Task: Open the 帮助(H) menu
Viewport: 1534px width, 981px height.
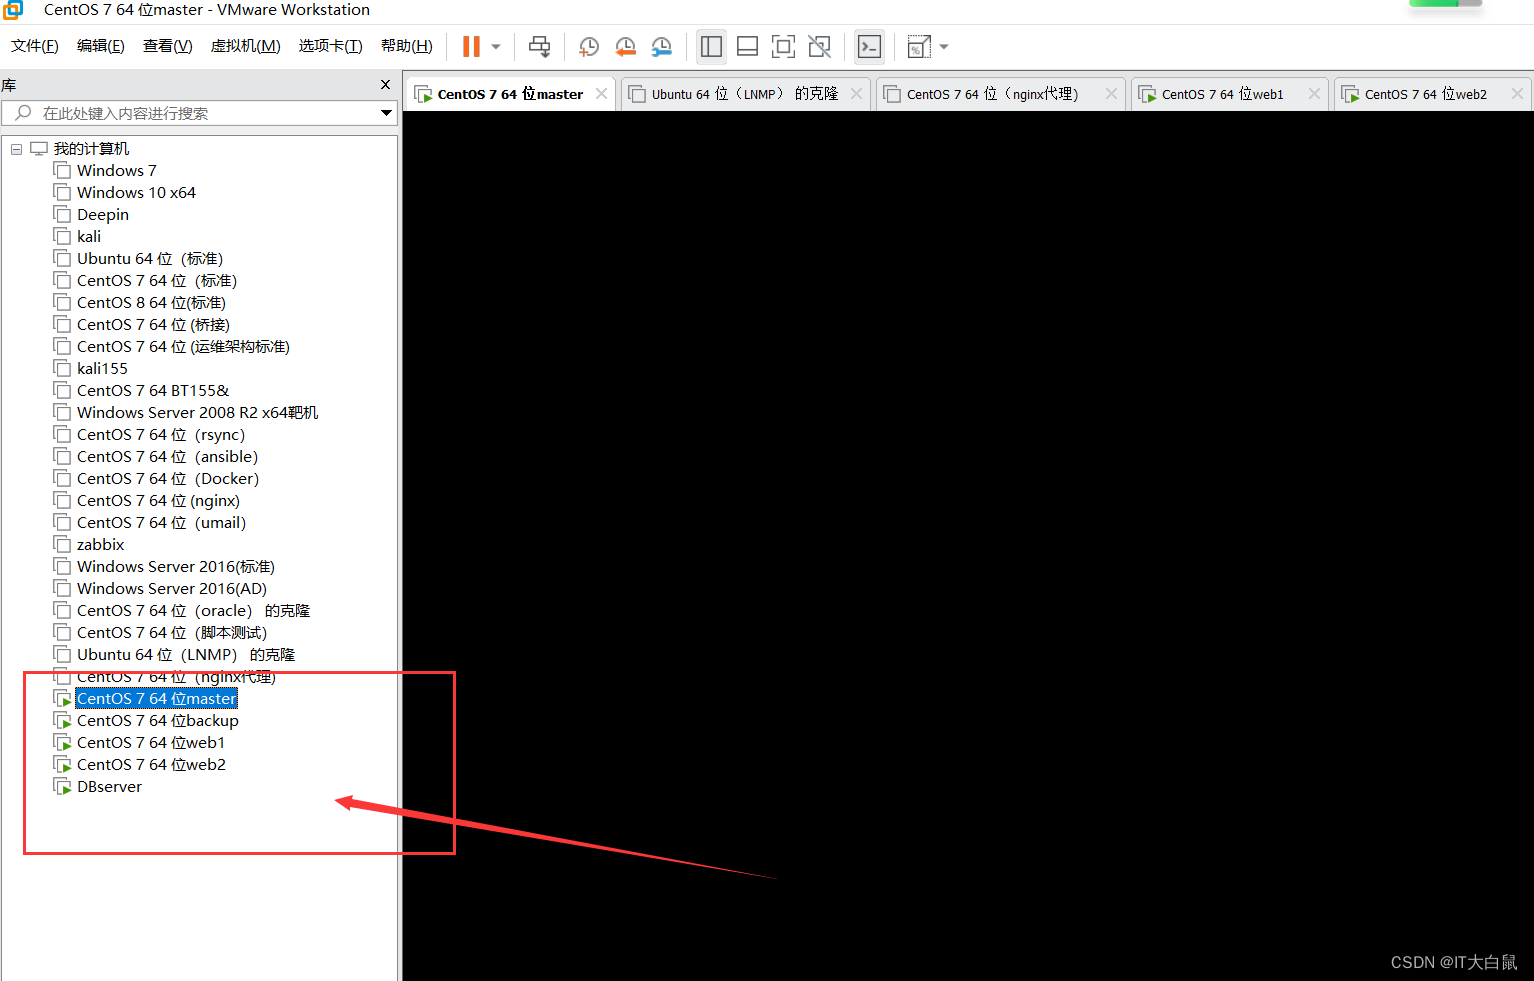Action: tap(406, 45)
